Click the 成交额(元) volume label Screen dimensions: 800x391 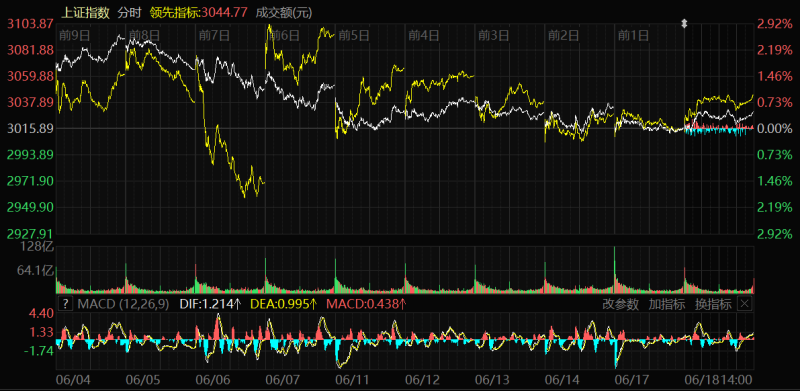(x=284, y=13)
